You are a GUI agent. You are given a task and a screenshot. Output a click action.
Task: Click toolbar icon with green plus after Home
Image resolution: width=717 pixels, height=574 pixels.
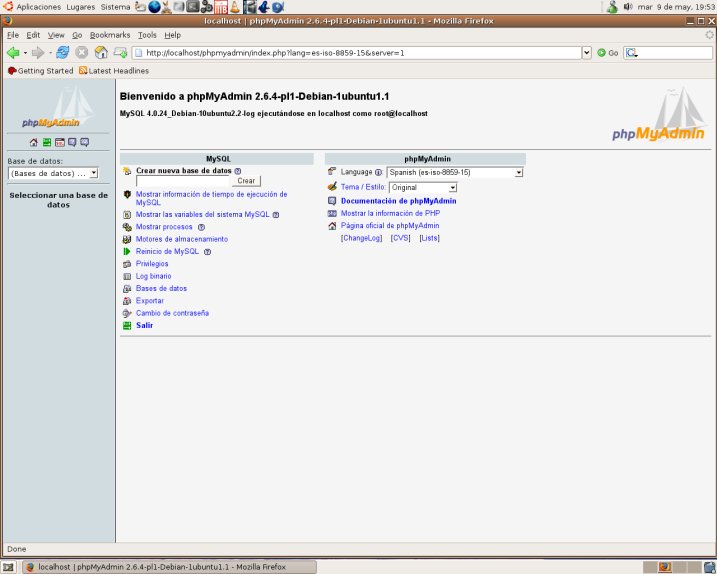click(x=120, y=53)
